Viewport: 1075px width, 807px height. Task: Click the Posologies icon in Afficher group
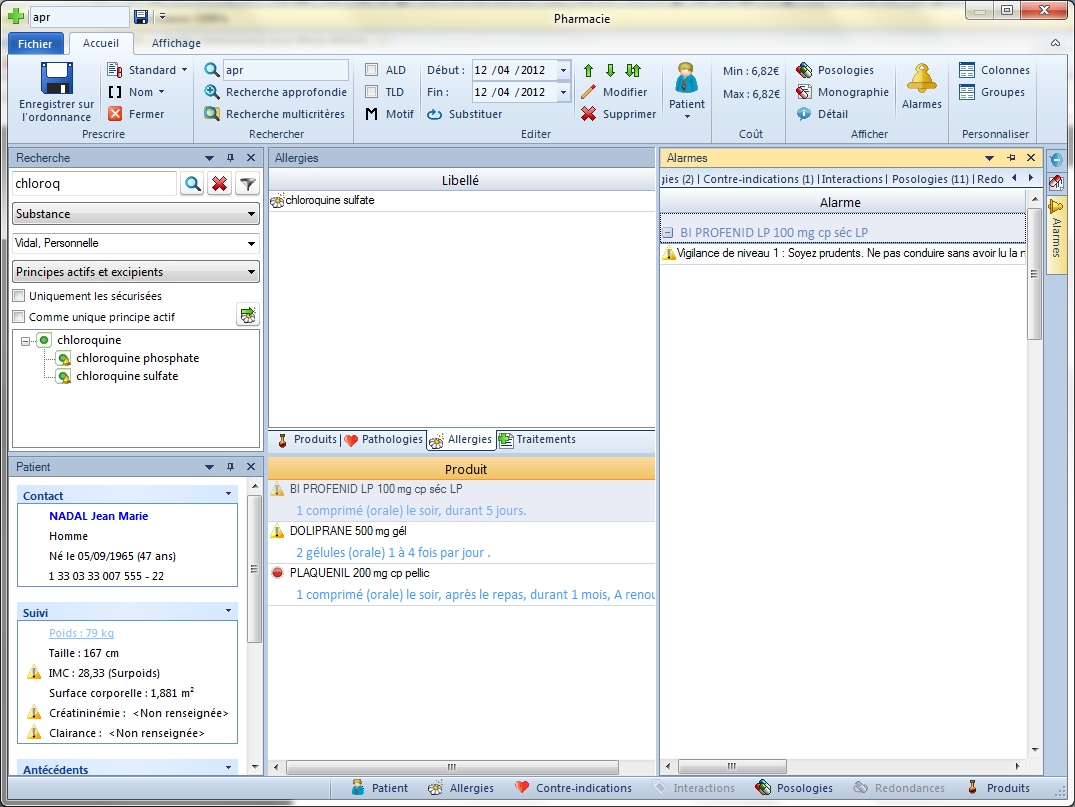pyautogui.click(x=804, y=71)
